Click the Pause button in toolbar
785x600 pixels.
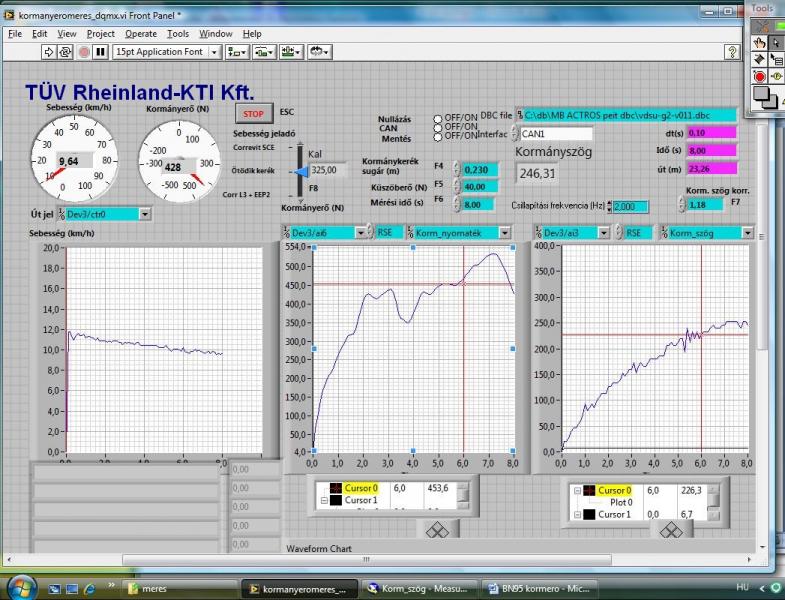[101, 52]
